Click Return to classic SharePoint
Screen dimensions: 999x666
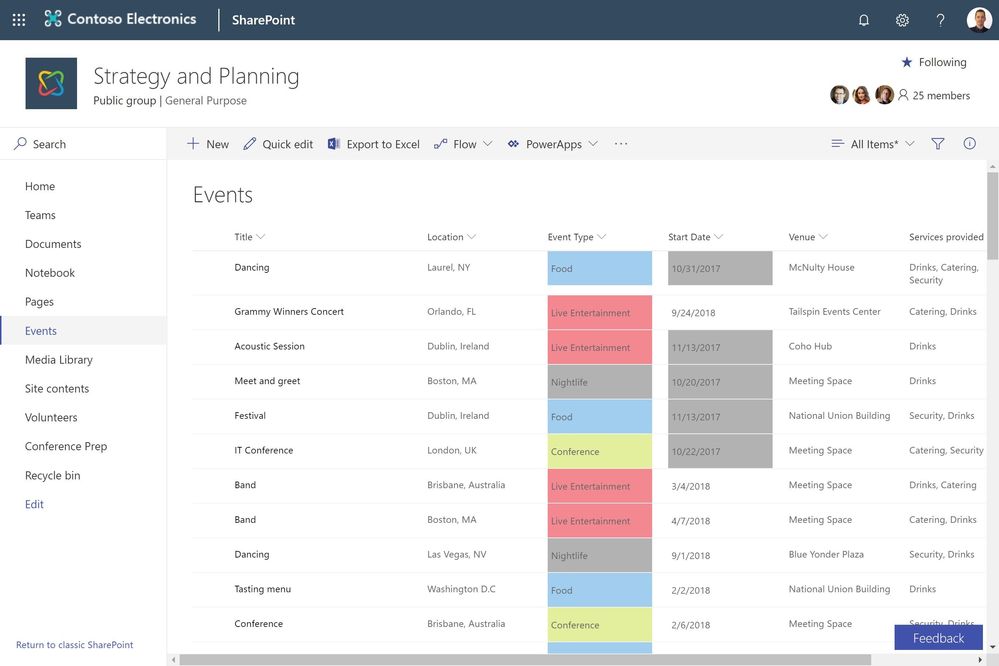[75, 644]
